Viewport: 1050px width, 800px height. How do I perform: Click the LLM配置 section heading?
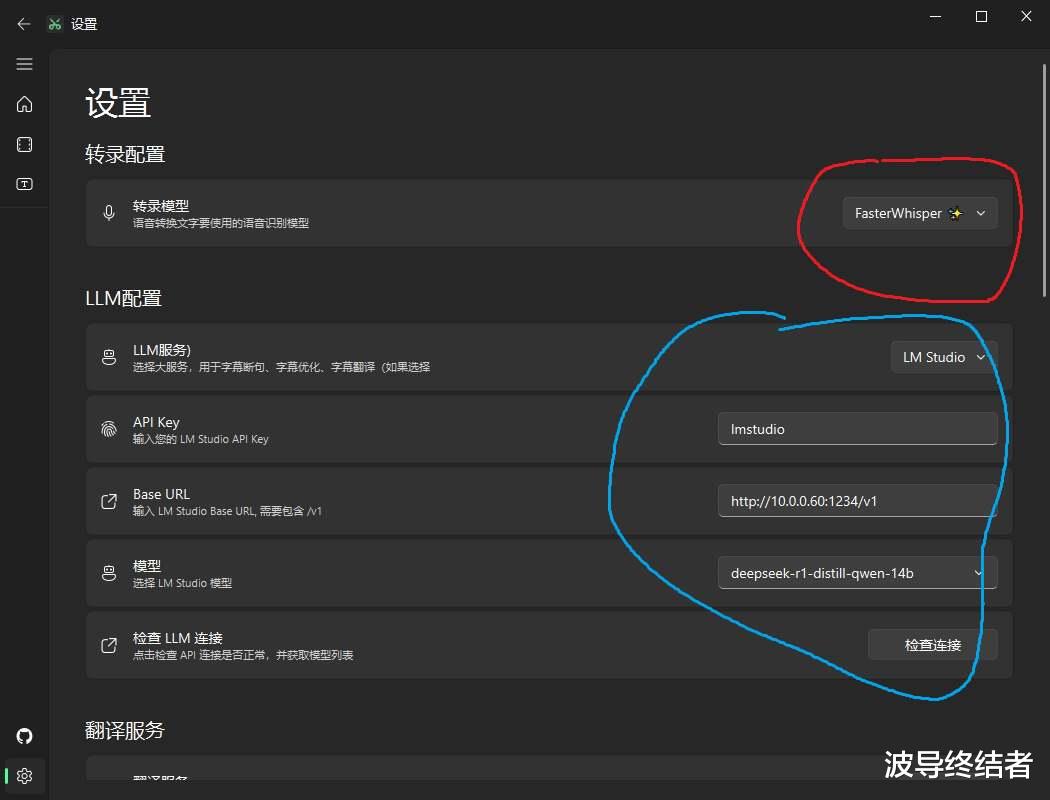tap(124, 299)
